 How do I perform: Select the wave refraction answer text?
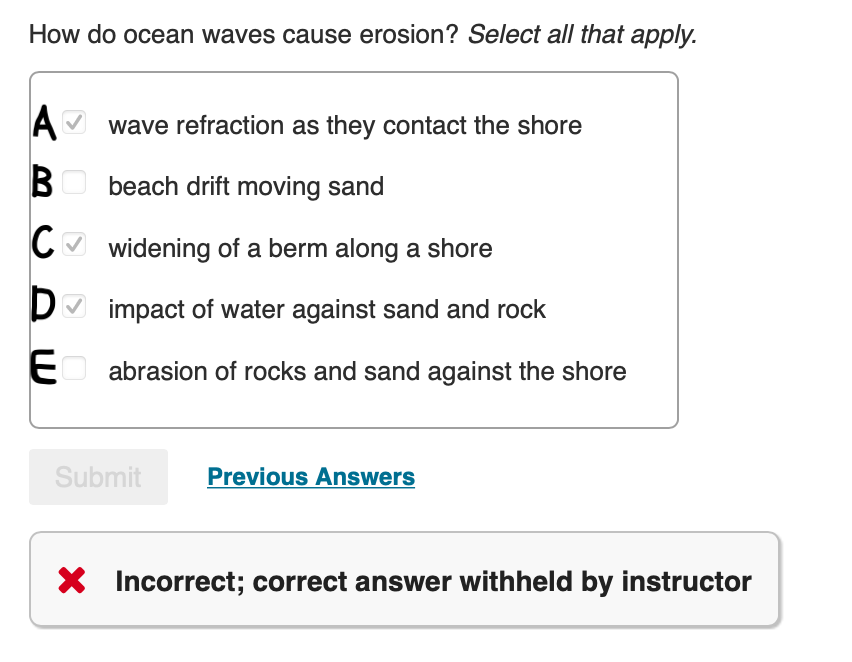pos(345,126)
